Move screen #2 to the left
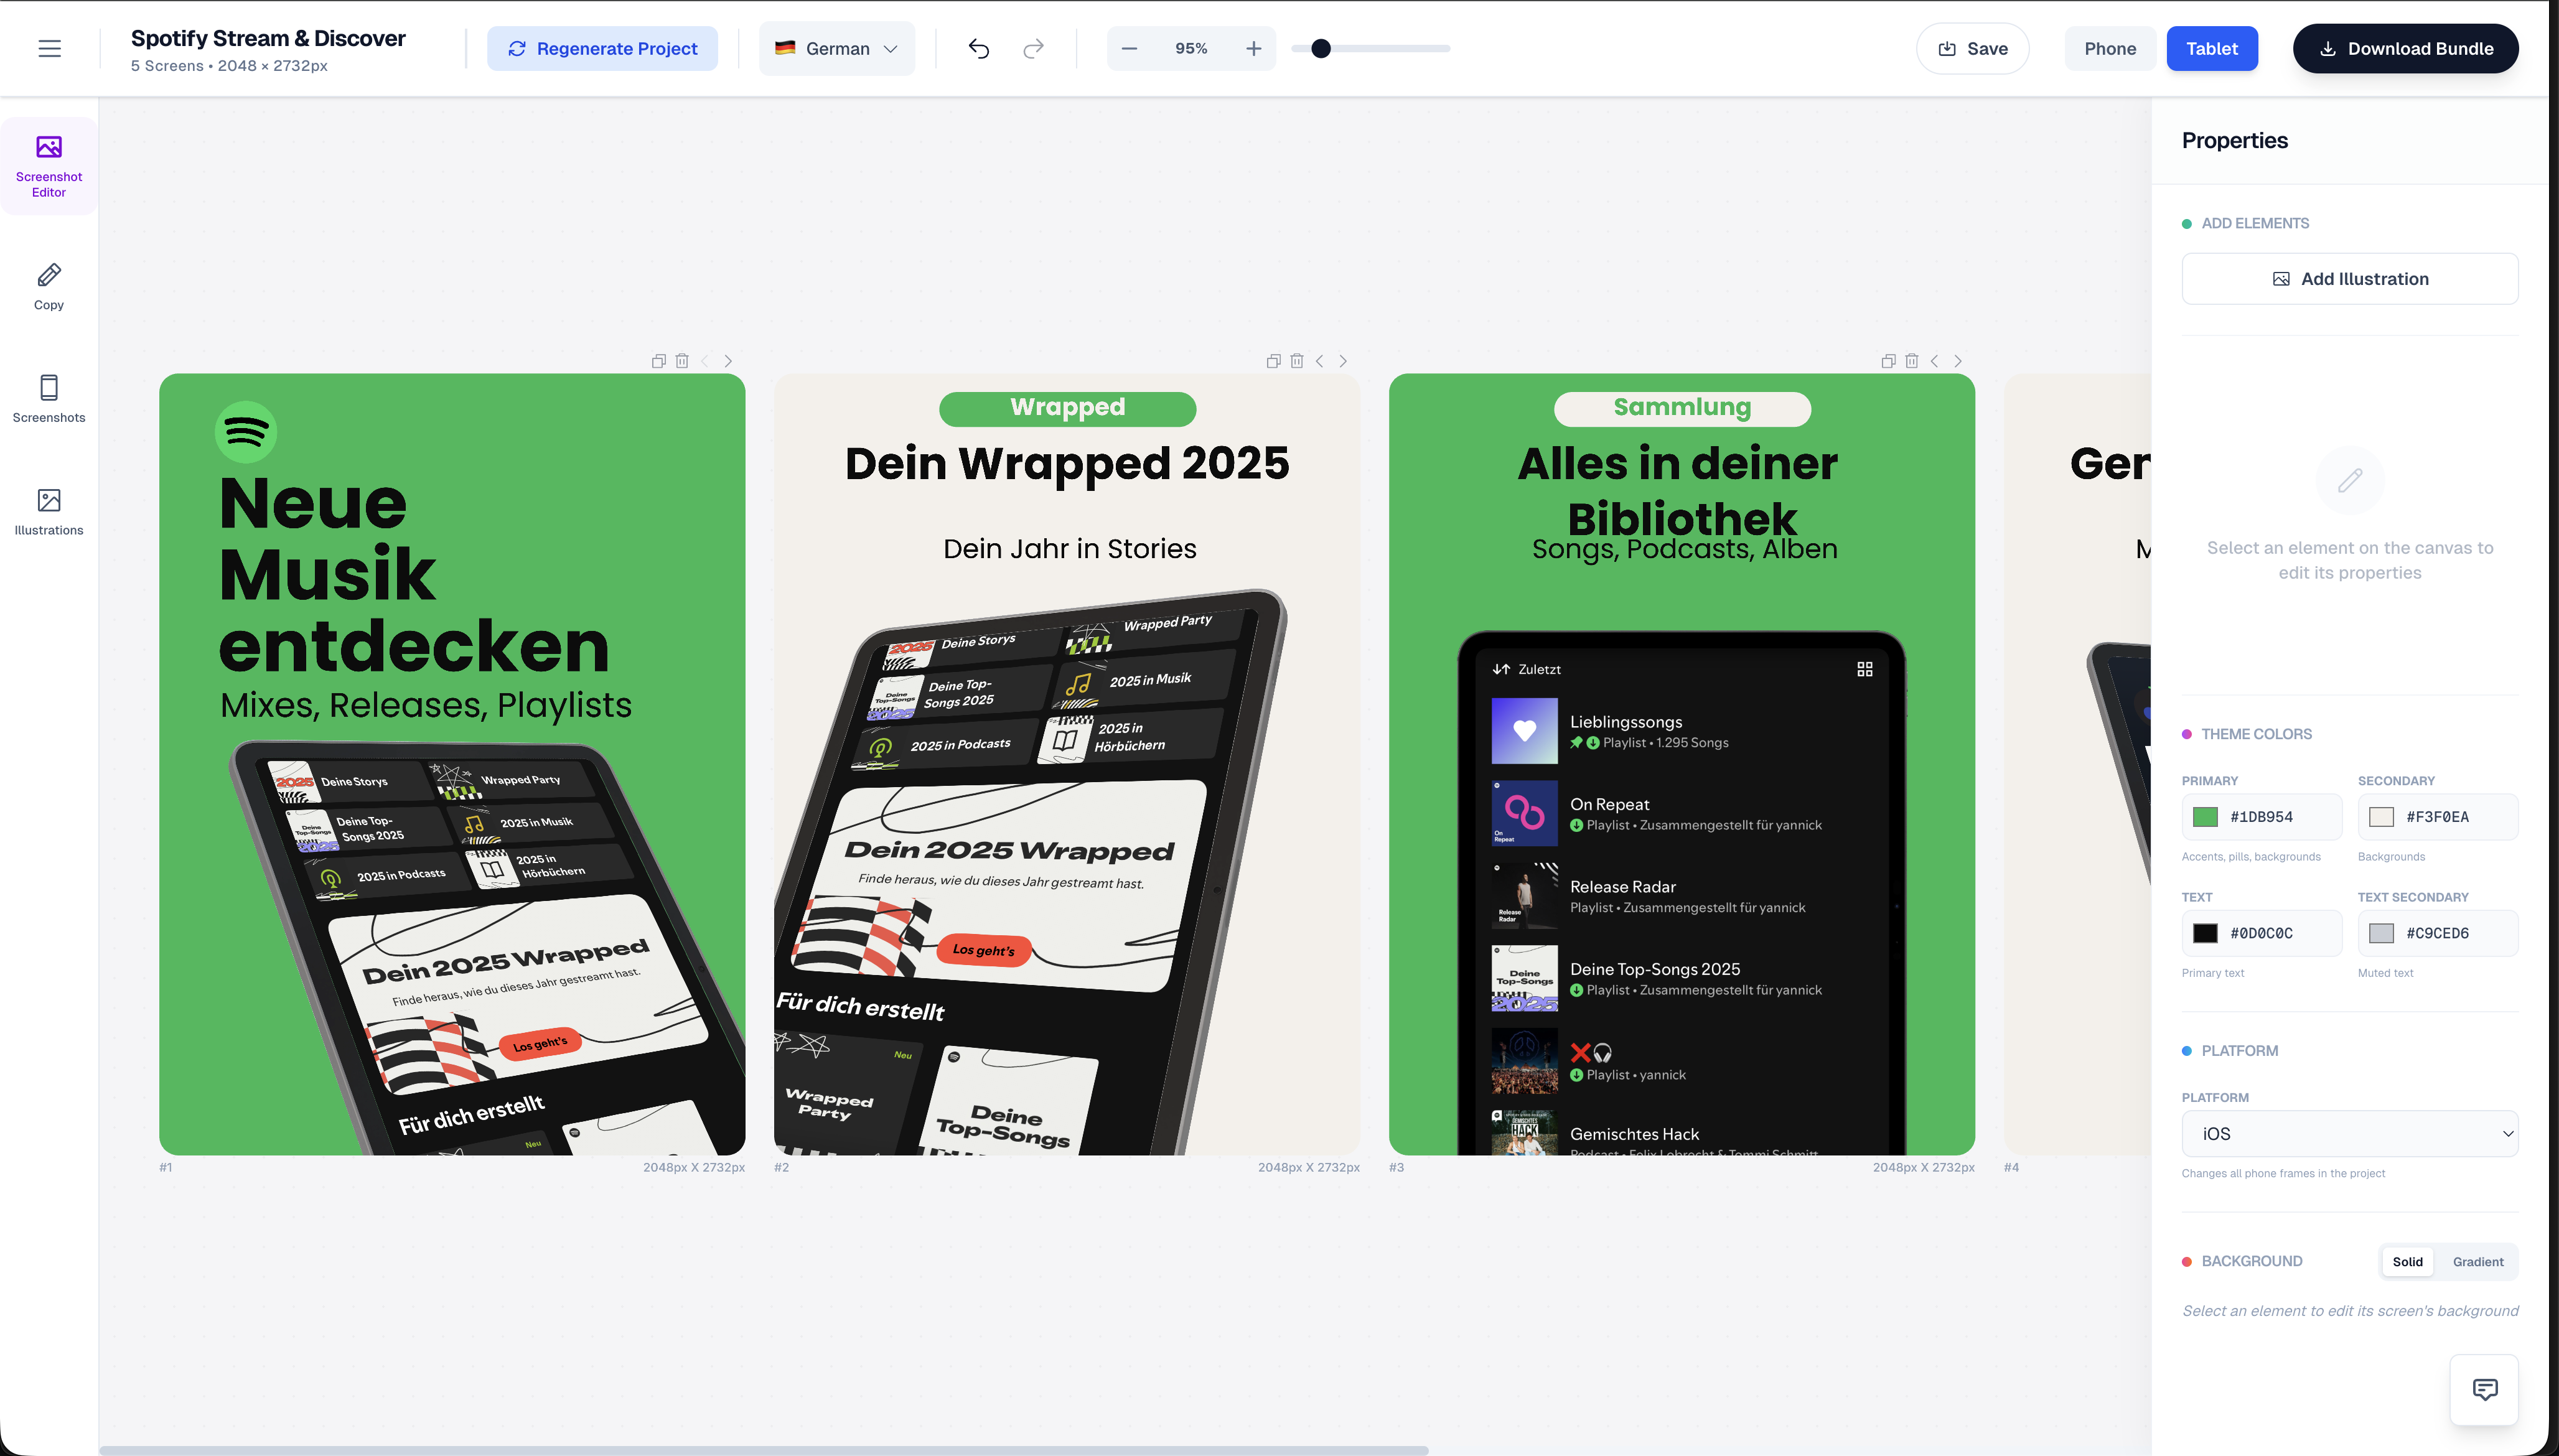 [1320, 361]
